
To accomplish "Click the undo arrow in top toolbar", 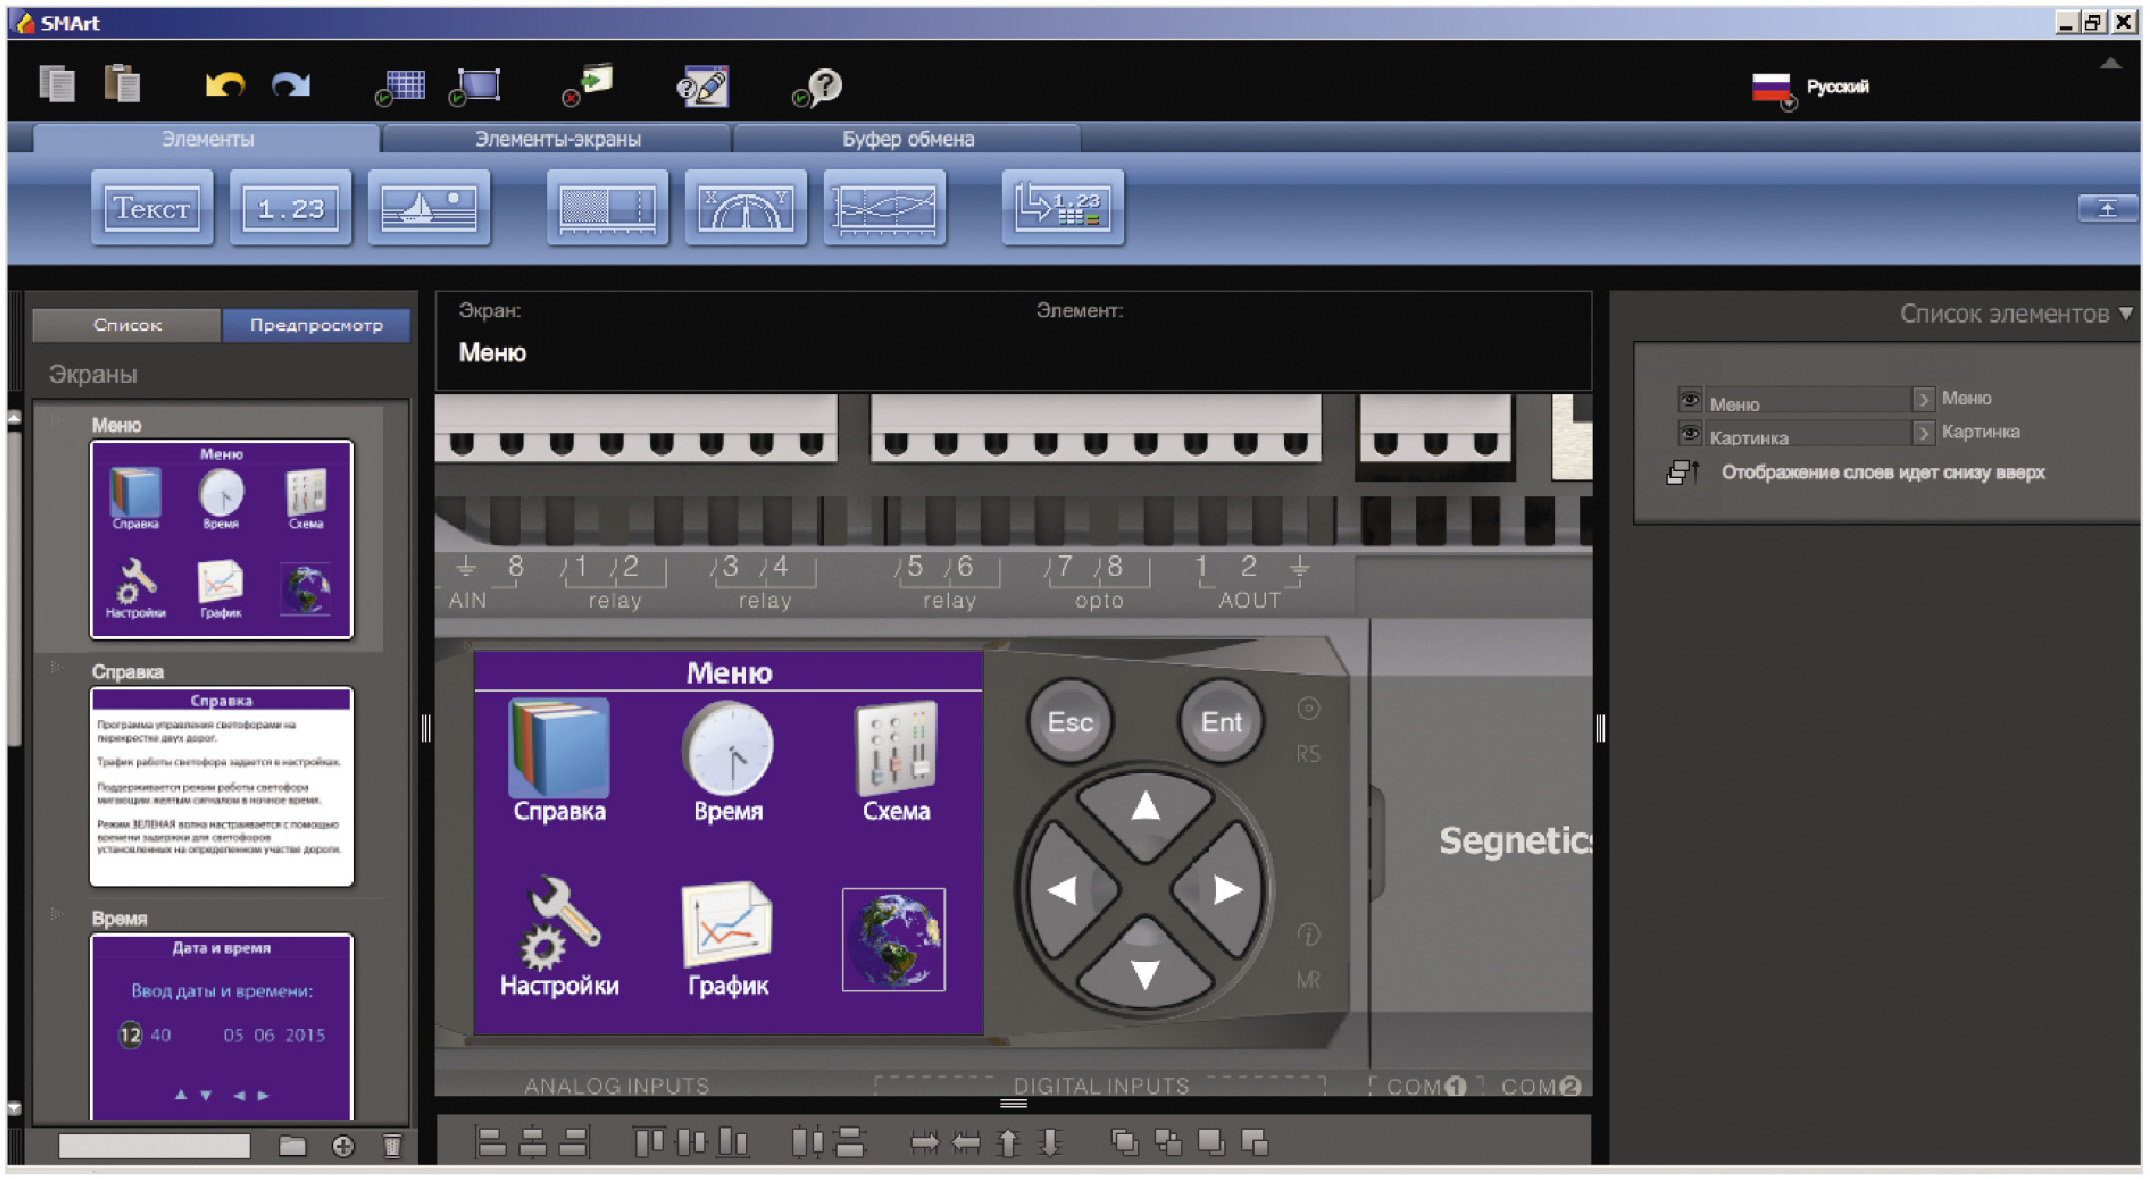I will tap(225, 86).
